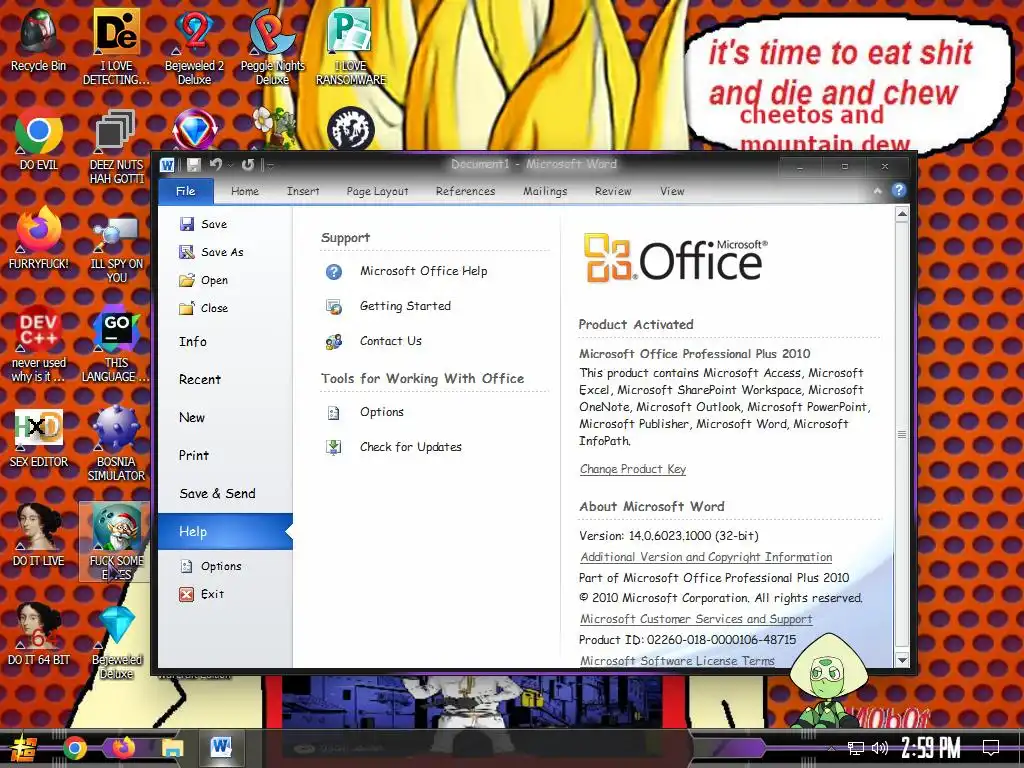
Task: Open the Mailings tab
Action: point(545,191)
